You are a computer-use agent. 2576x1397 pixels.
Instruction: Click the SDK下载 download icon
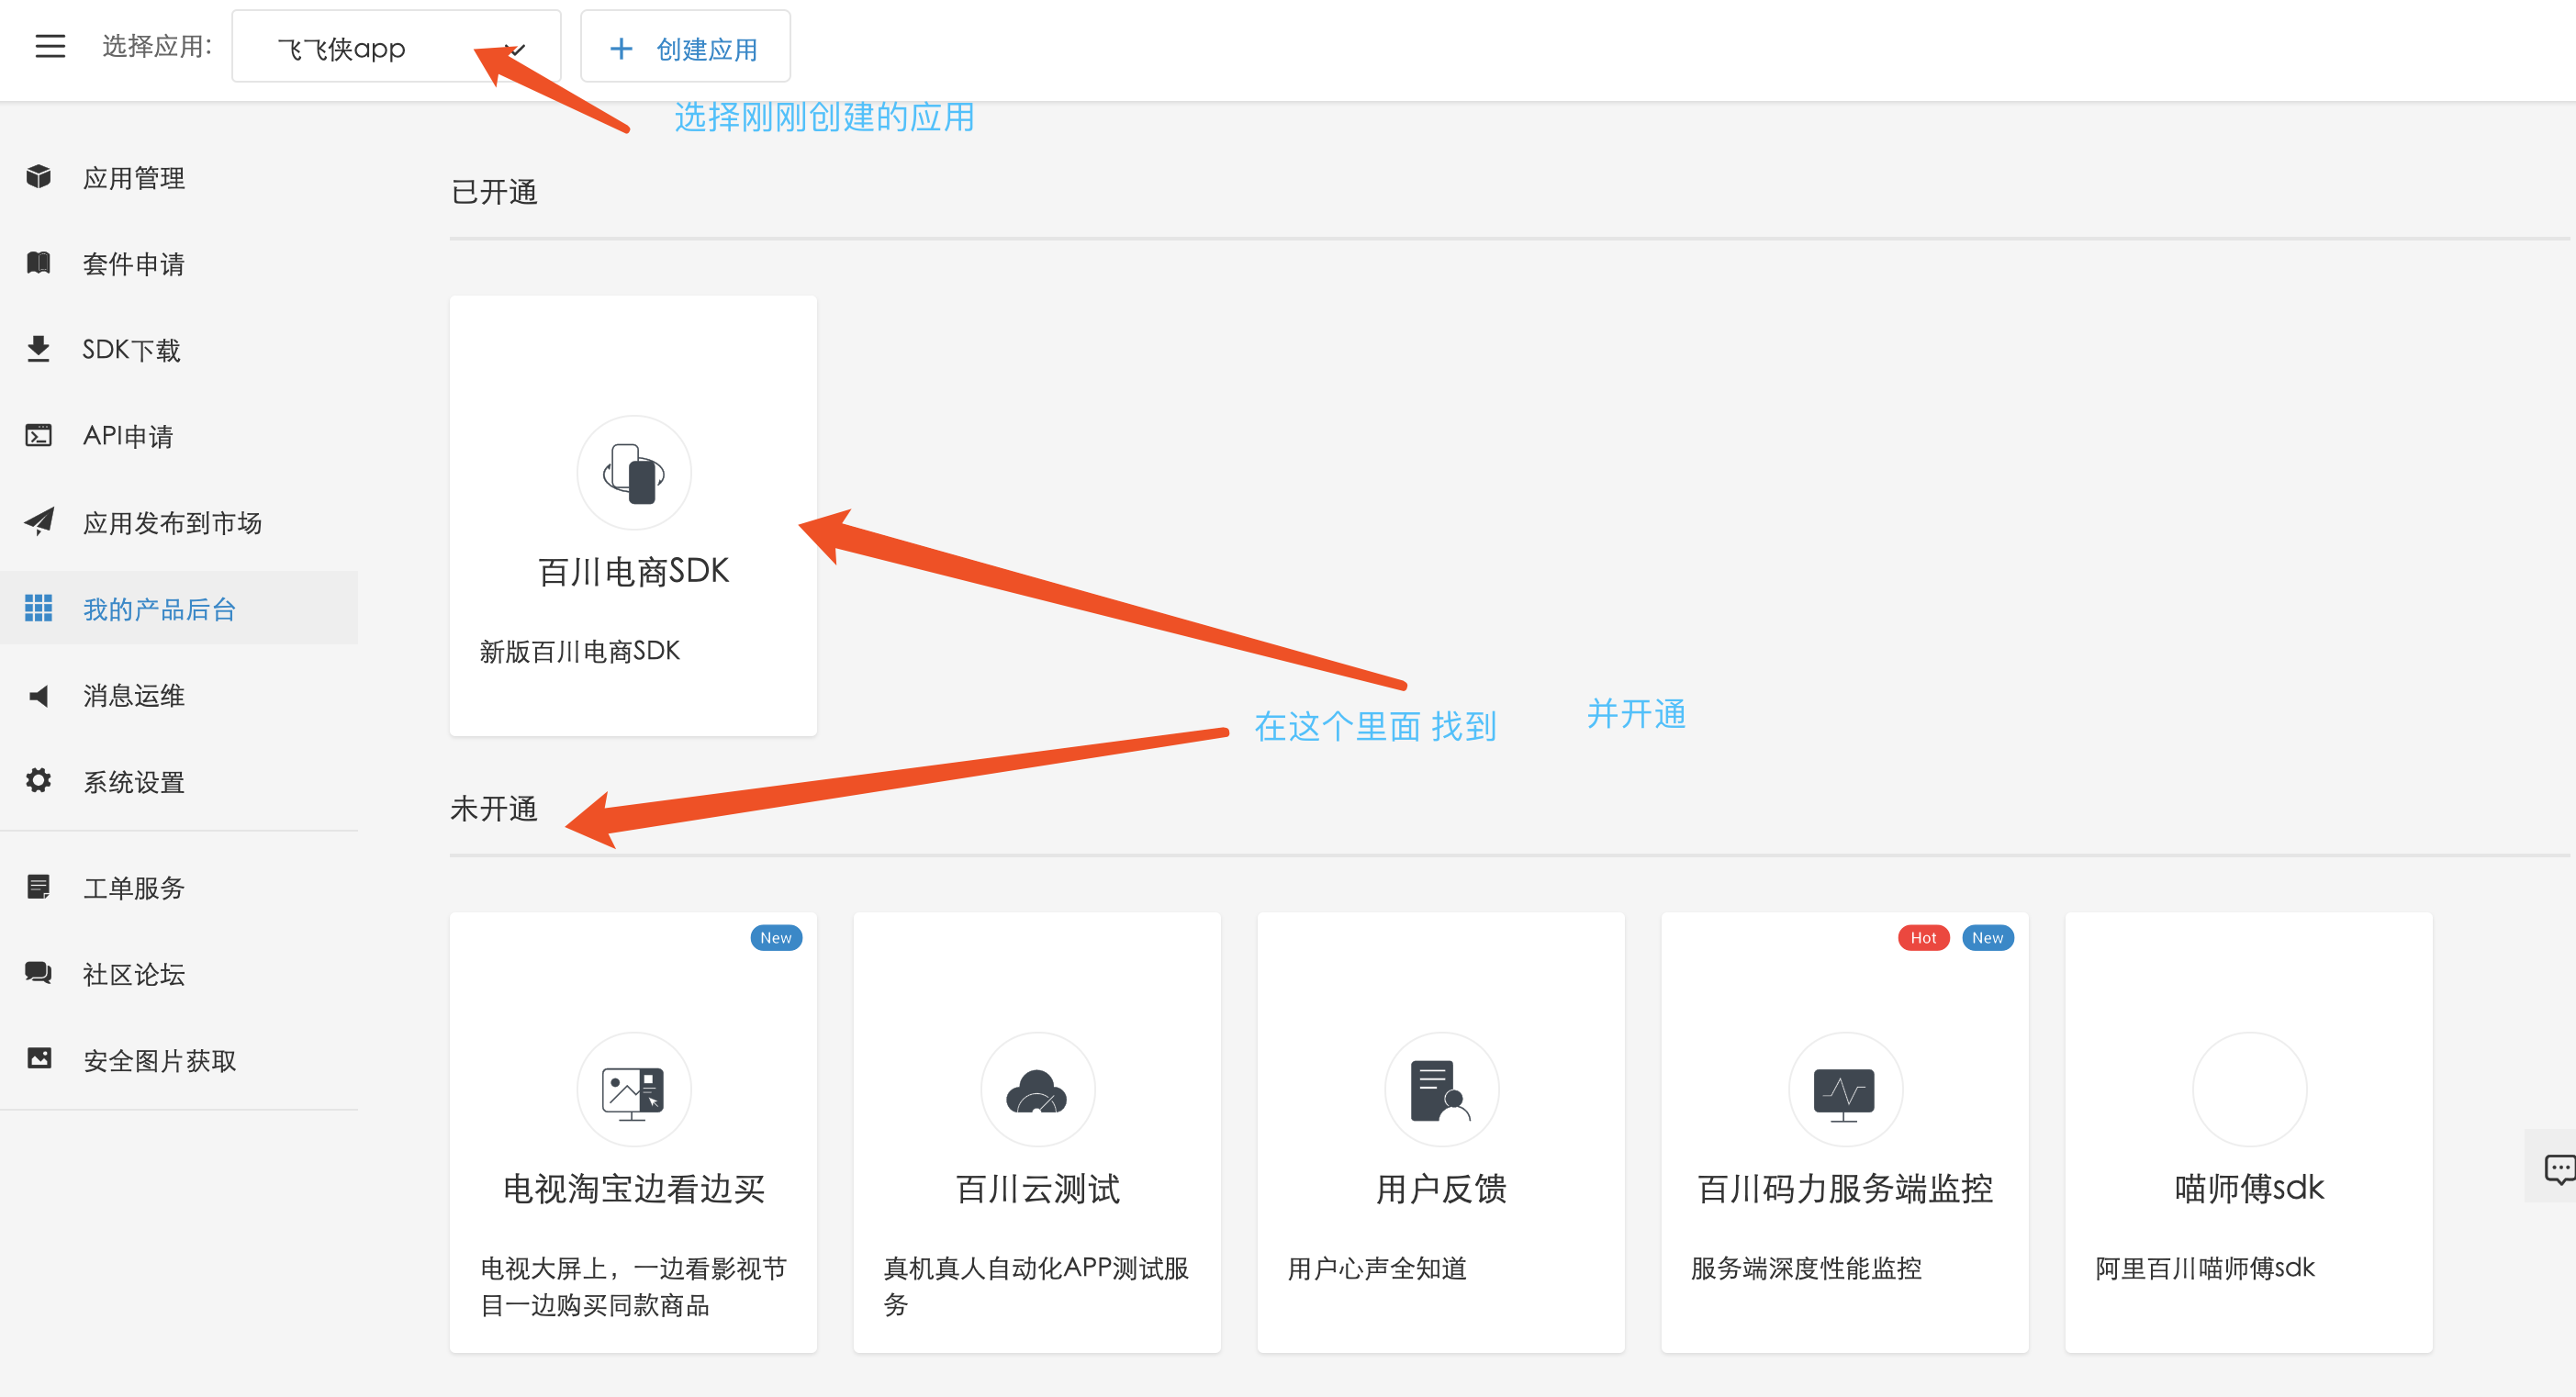[x=38, y=349]
